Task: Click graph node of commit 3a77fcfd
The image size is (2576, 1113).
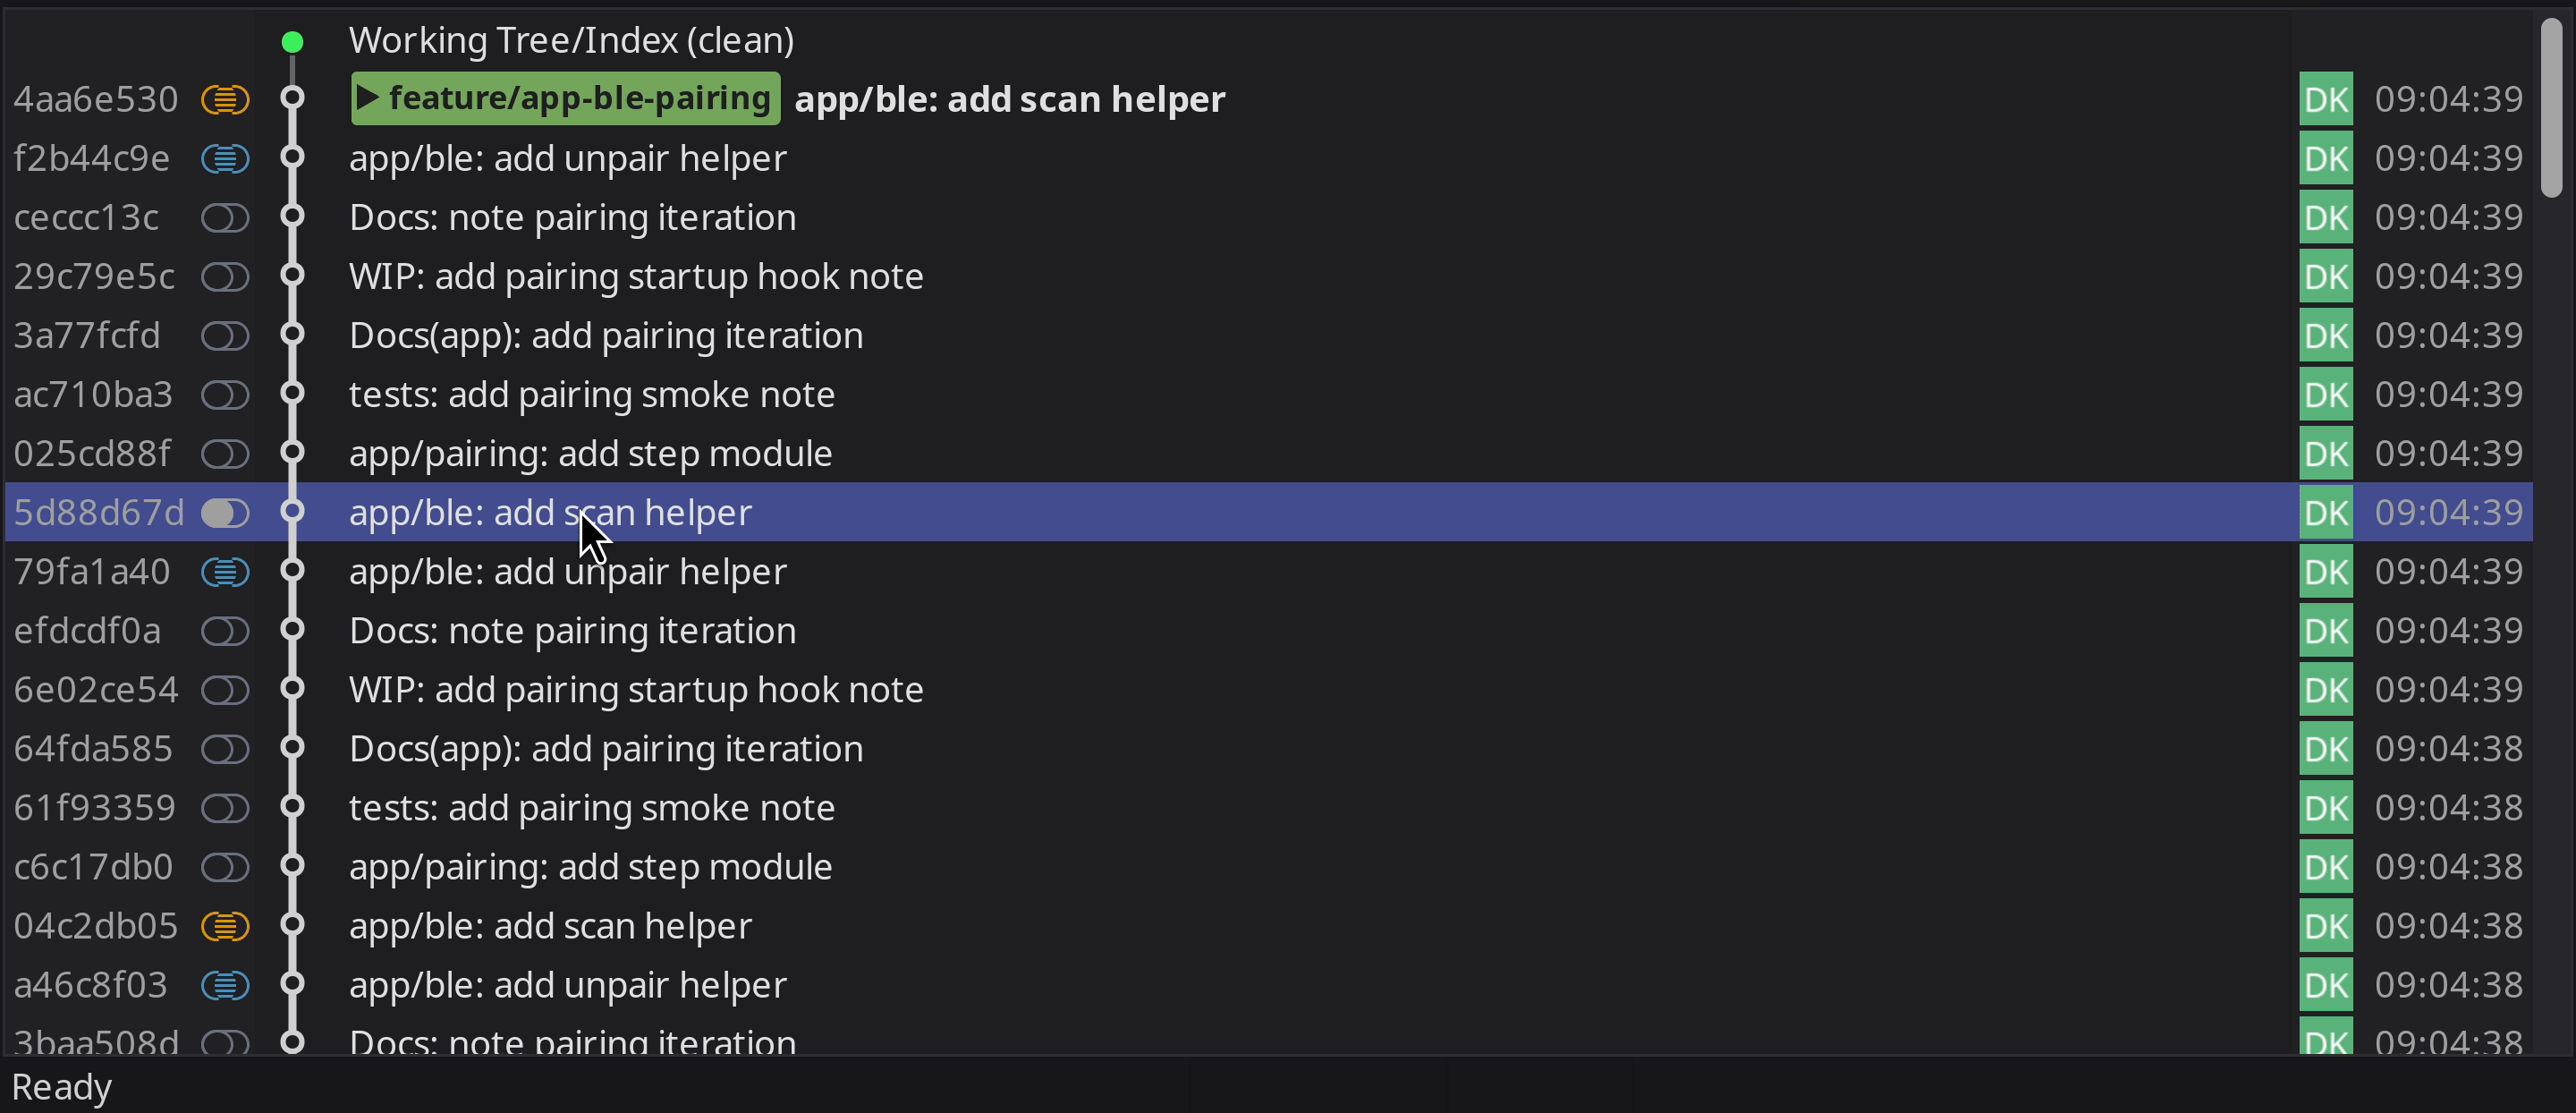Action: point(292,335)
